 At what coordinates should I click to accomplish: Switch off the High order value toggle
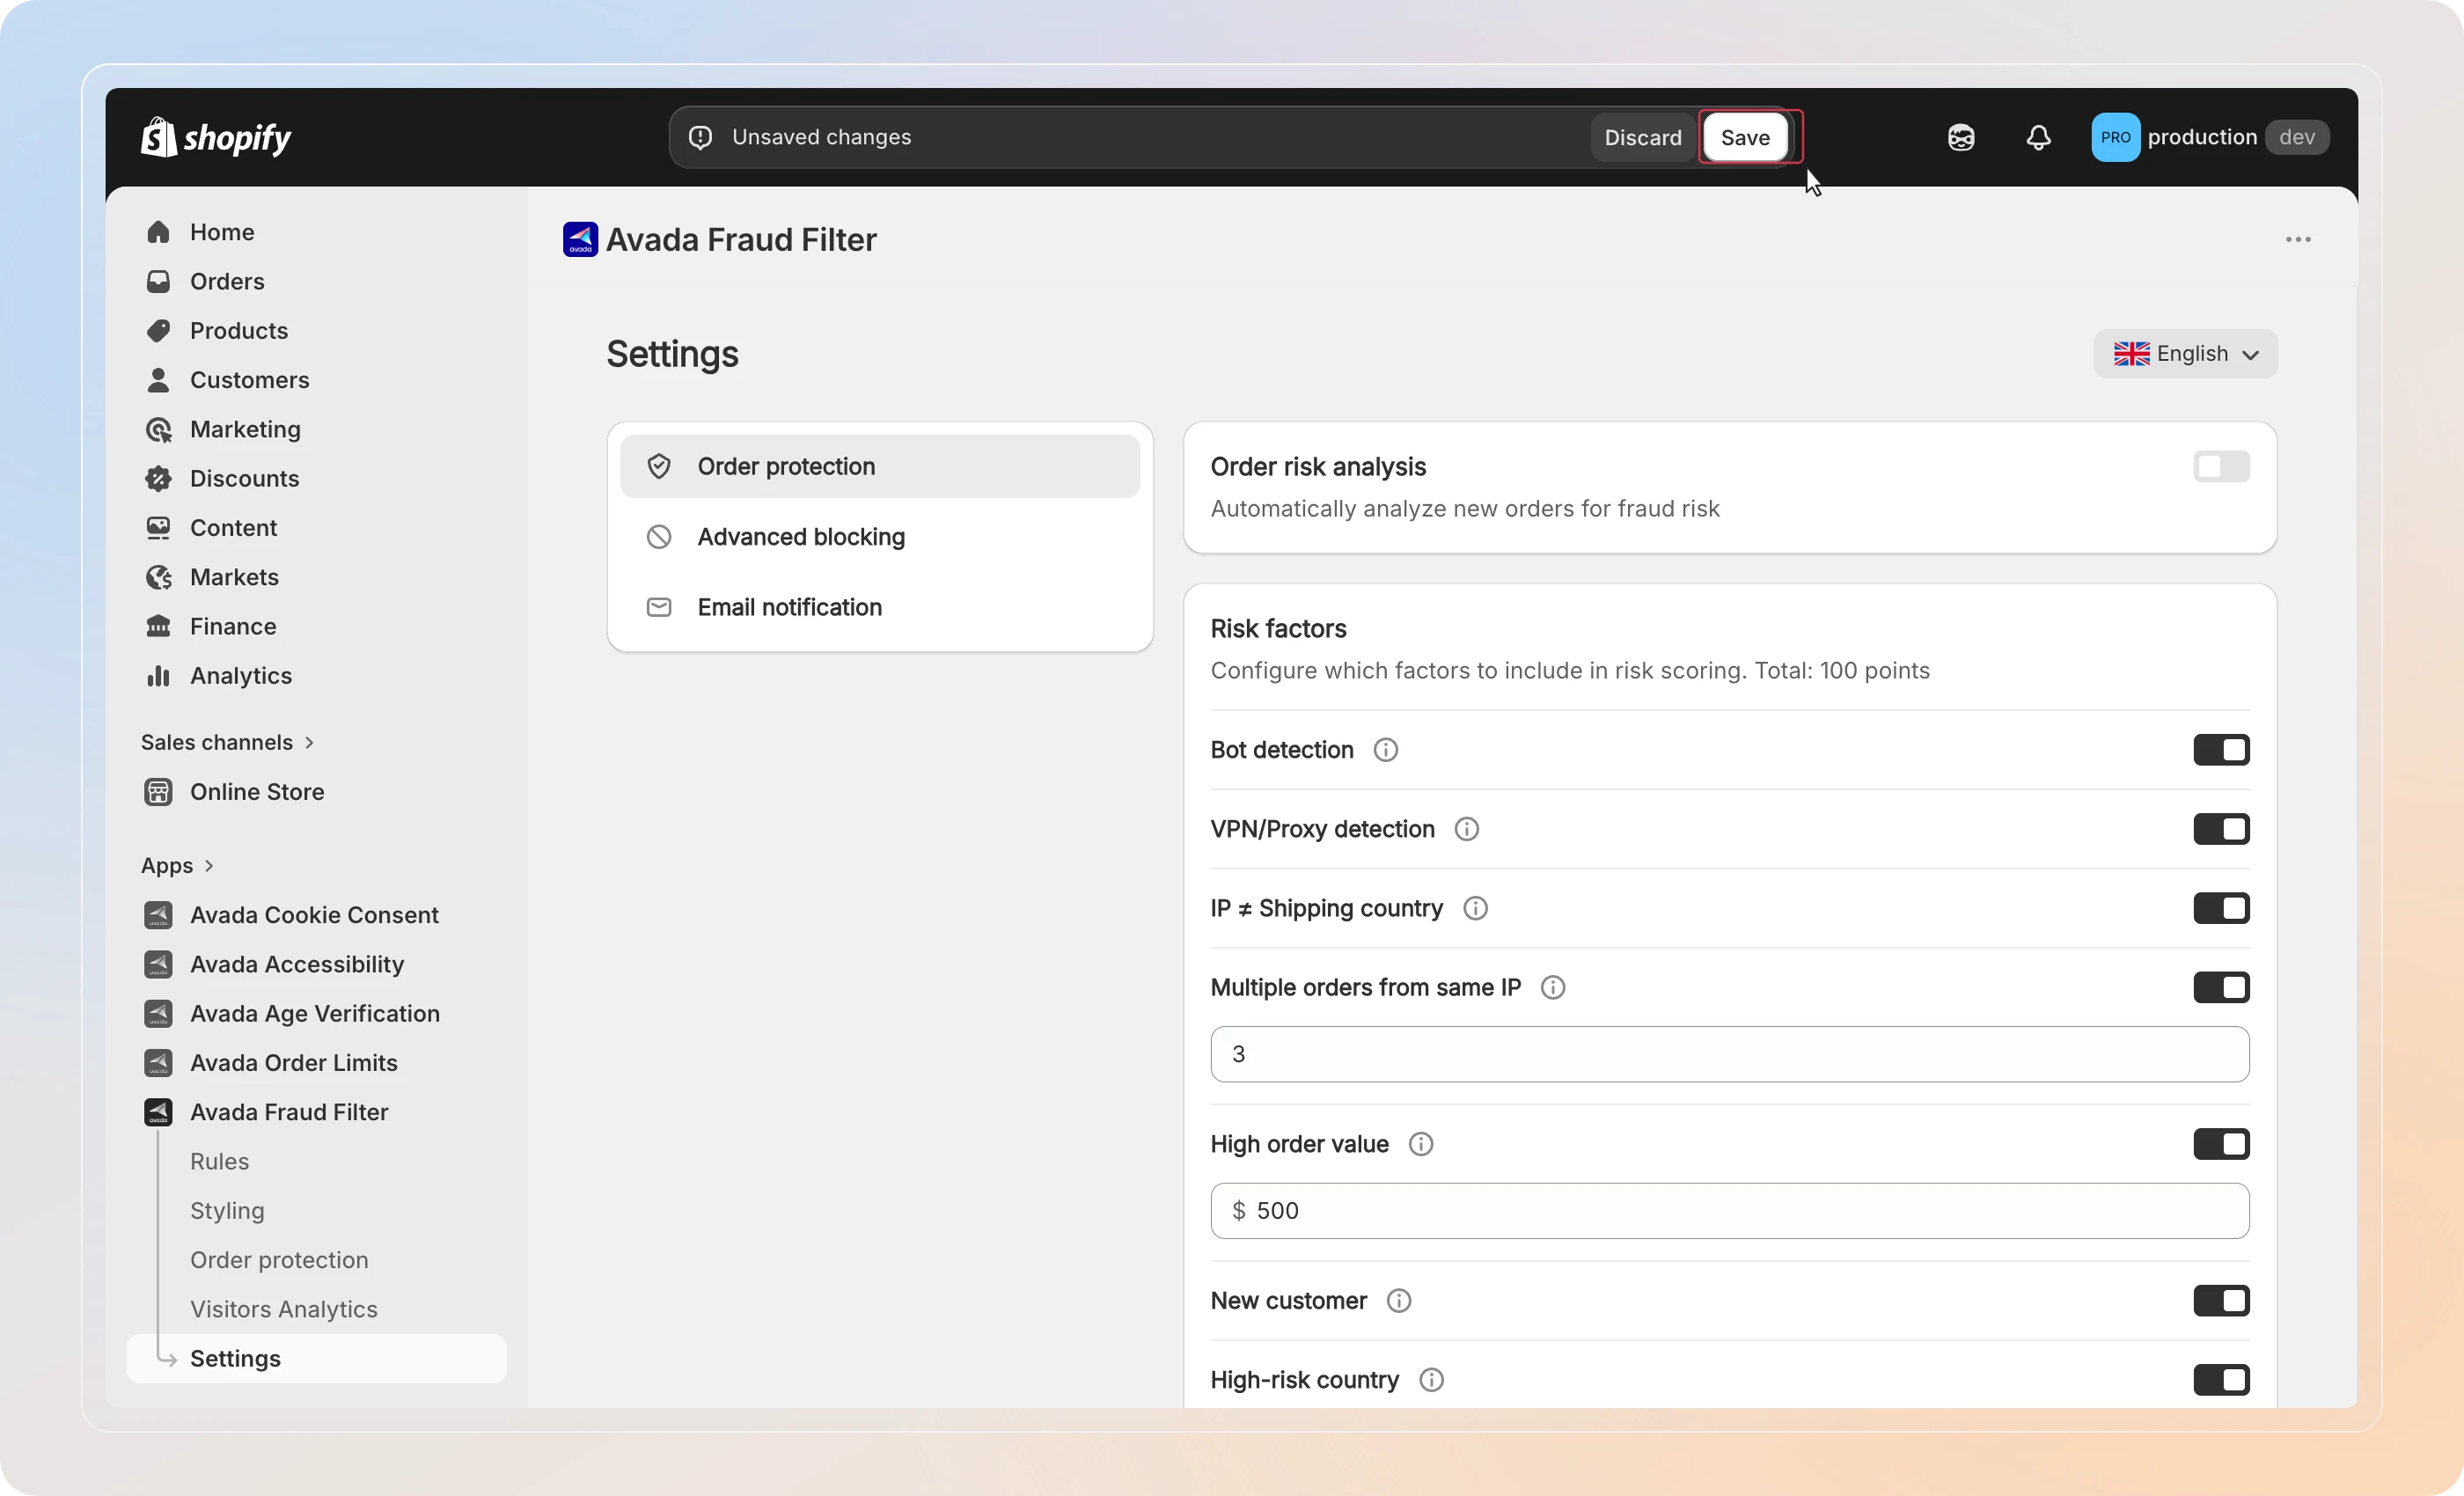coord(2221,1144)
